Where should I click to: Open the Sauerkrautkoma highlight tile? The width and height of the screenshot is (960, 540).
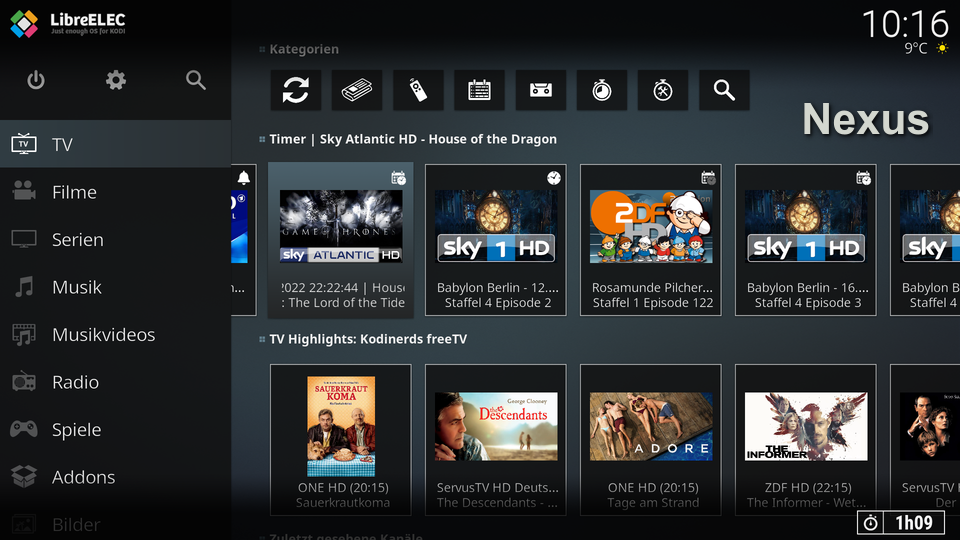coord(341,440)
